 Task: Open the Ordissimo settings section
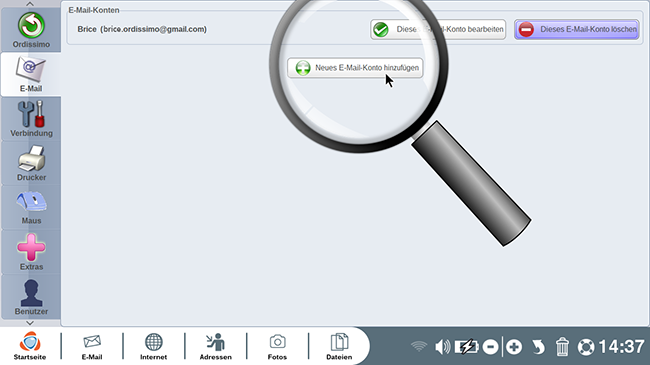[x=31, y=30]
